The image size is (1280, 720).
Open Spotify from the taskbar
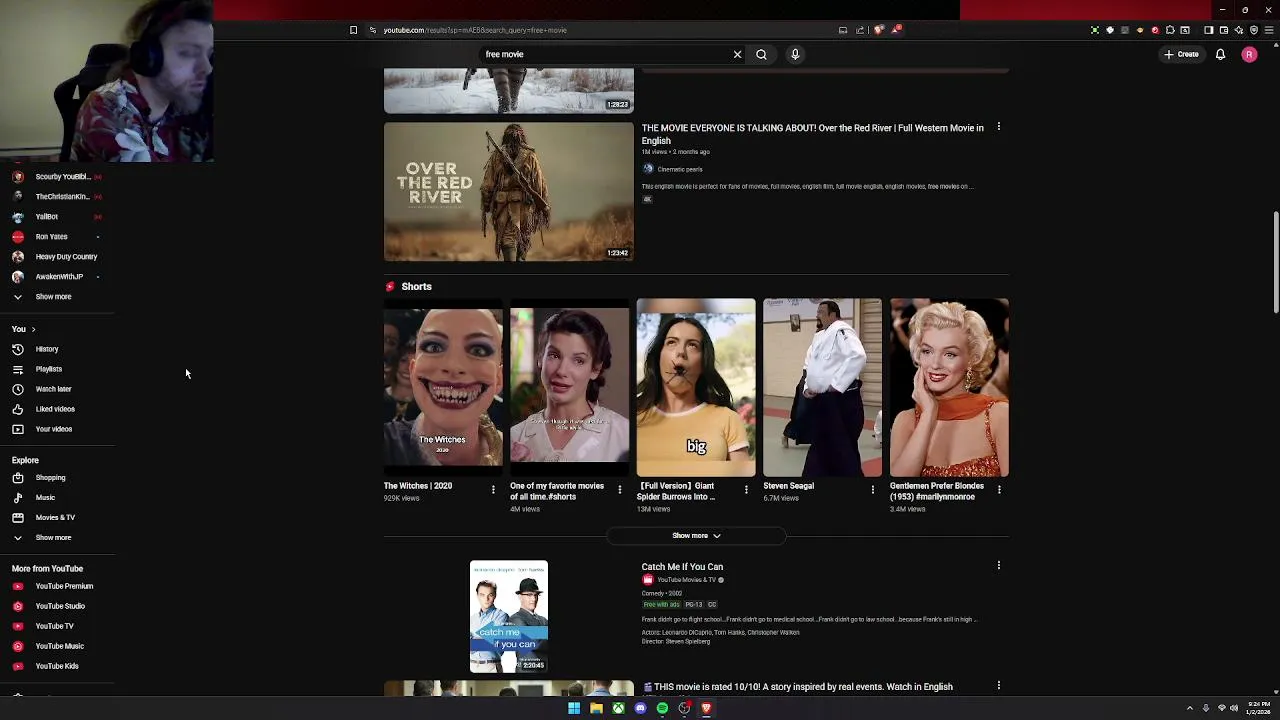[662, 708]
